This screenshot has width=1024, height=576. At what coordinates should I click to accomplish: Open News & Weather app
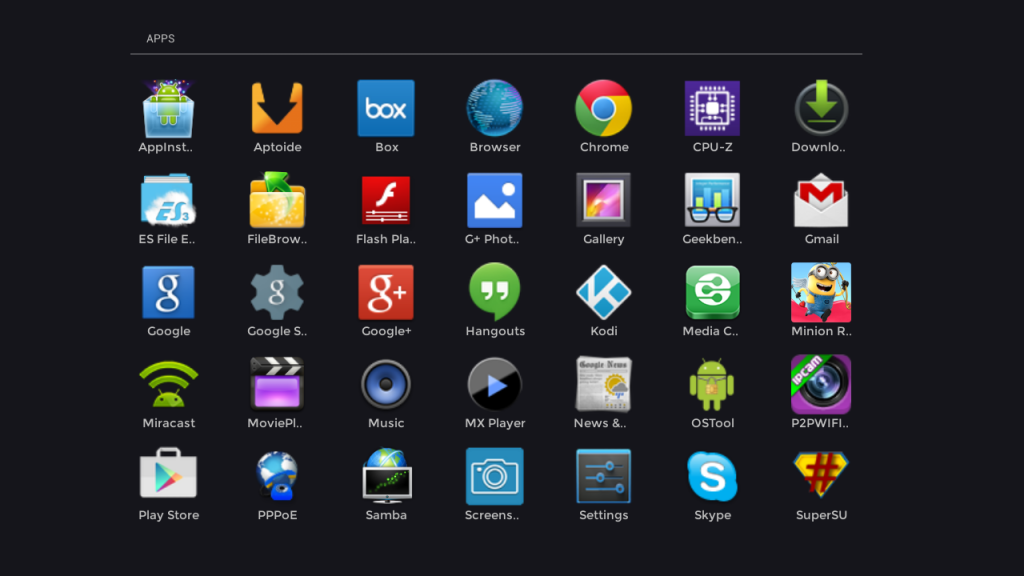(x=603, y=385)
